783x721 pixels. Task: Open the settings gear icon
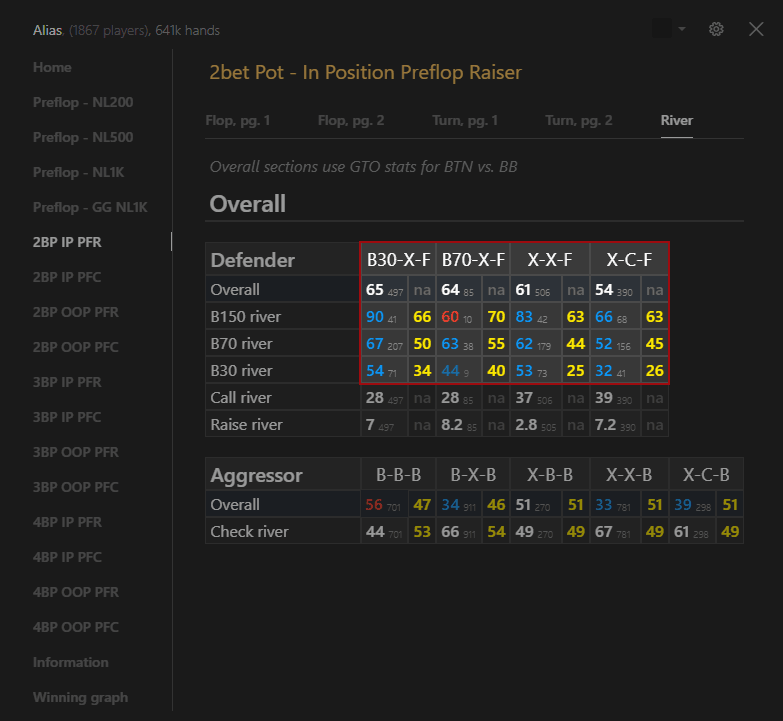(716, 29)
